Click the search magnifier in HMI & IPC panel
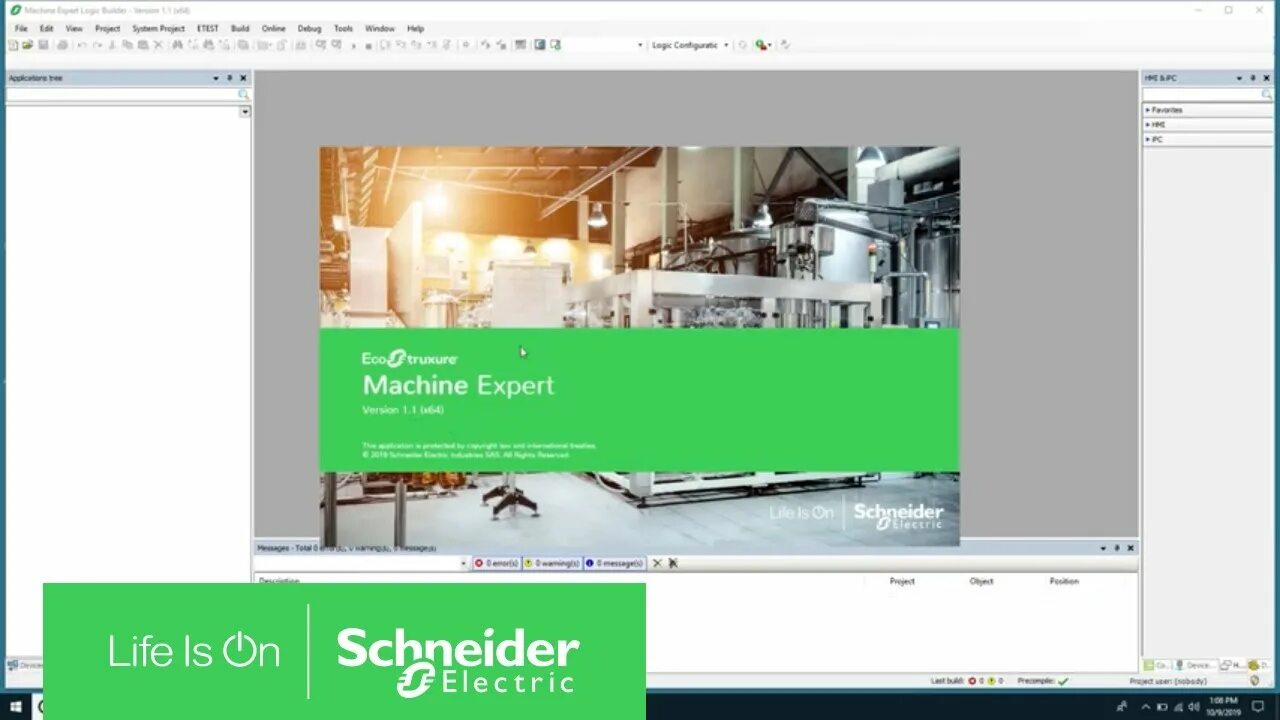 pyautogui.click(x=1266, y=94)
